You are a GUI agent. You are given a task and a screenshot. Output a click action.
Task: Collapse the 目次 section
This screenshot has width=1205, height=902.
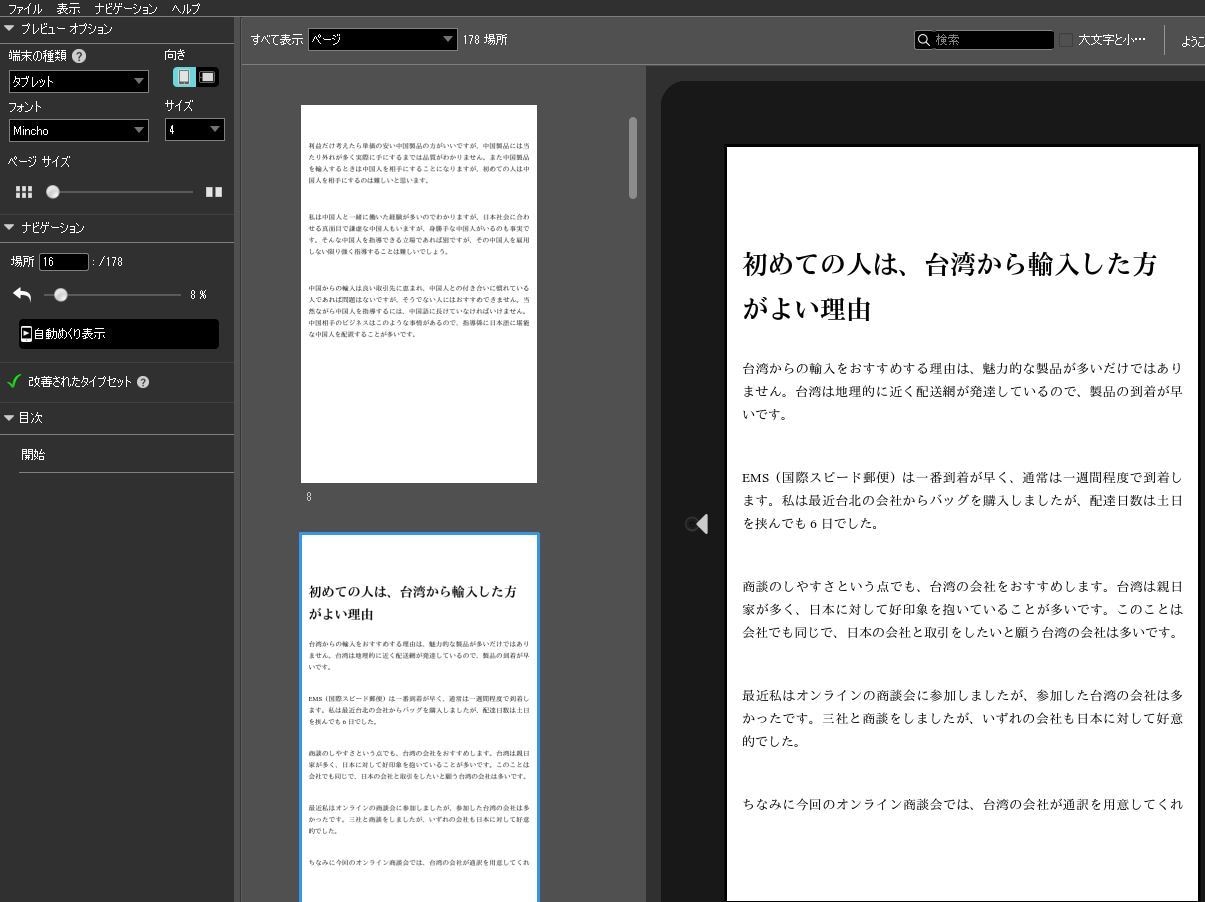pos(9,418)
